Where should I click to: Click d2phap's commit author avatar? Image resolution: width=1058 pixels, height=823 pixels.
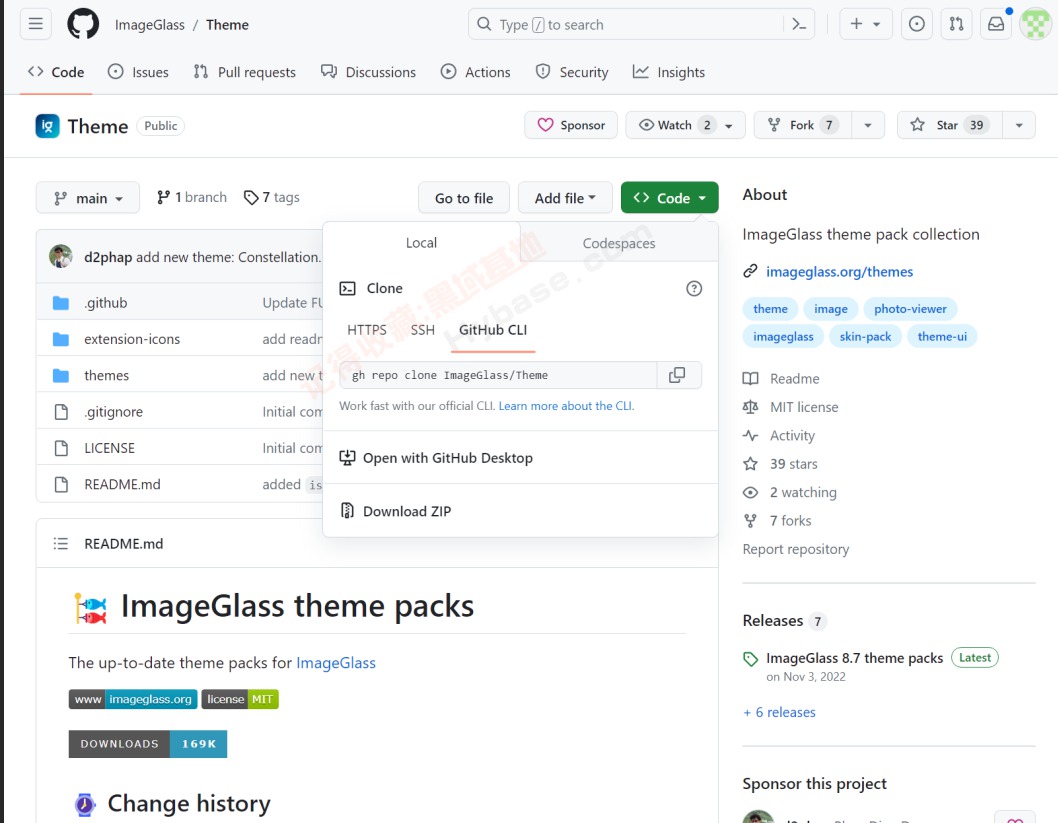pos(61,256)
